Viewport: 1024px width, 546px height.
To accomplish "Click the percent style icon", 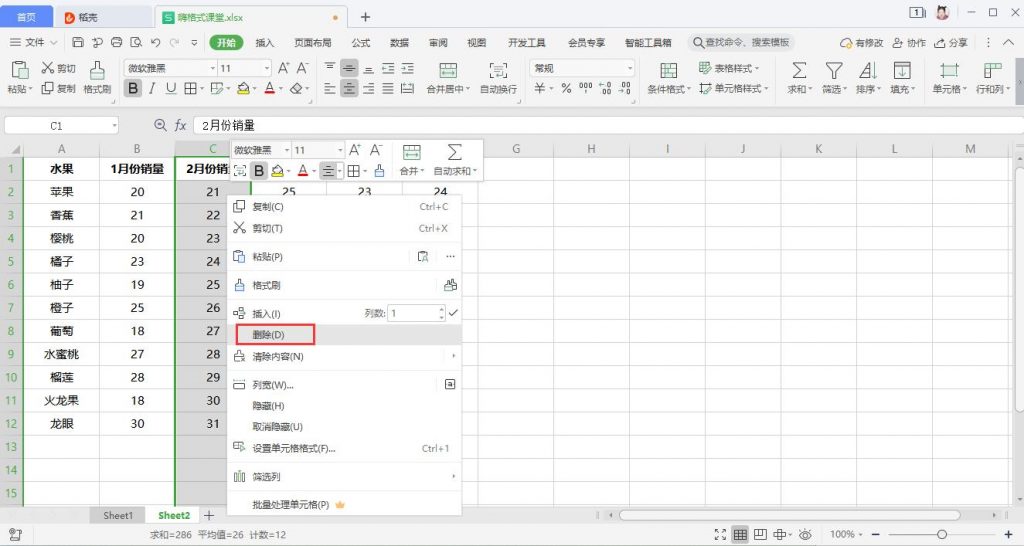I will 566,88.
